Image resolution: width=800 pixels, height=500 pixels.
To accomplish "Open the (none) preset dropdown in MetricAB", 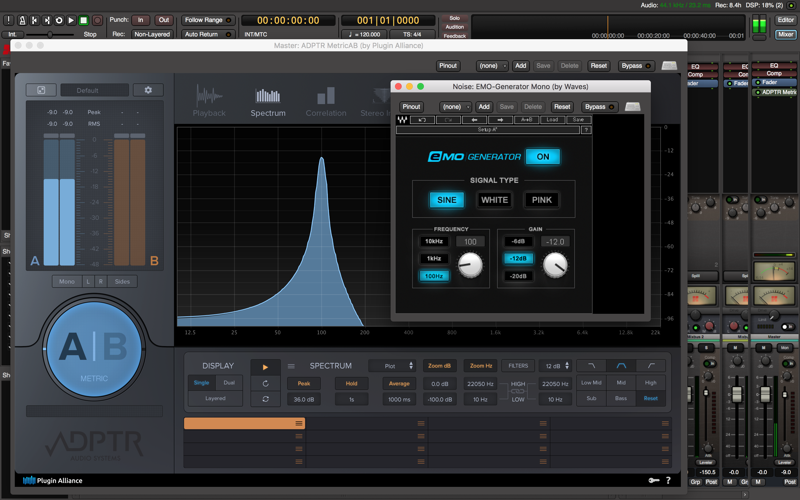I will [x=492, y=66].
